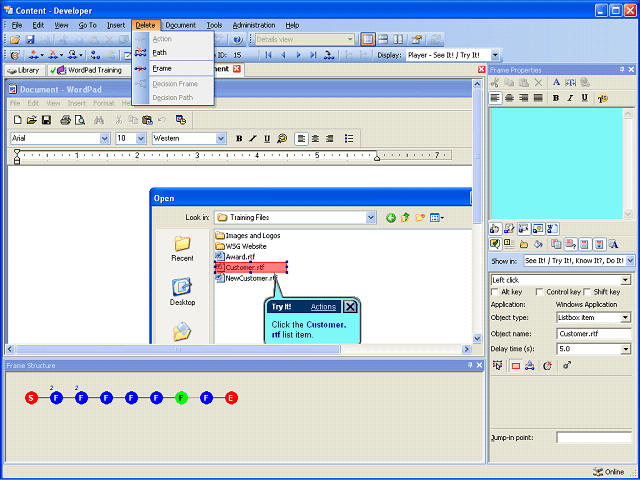Jump to the first frame navigation icon

(x=268, y=55)
